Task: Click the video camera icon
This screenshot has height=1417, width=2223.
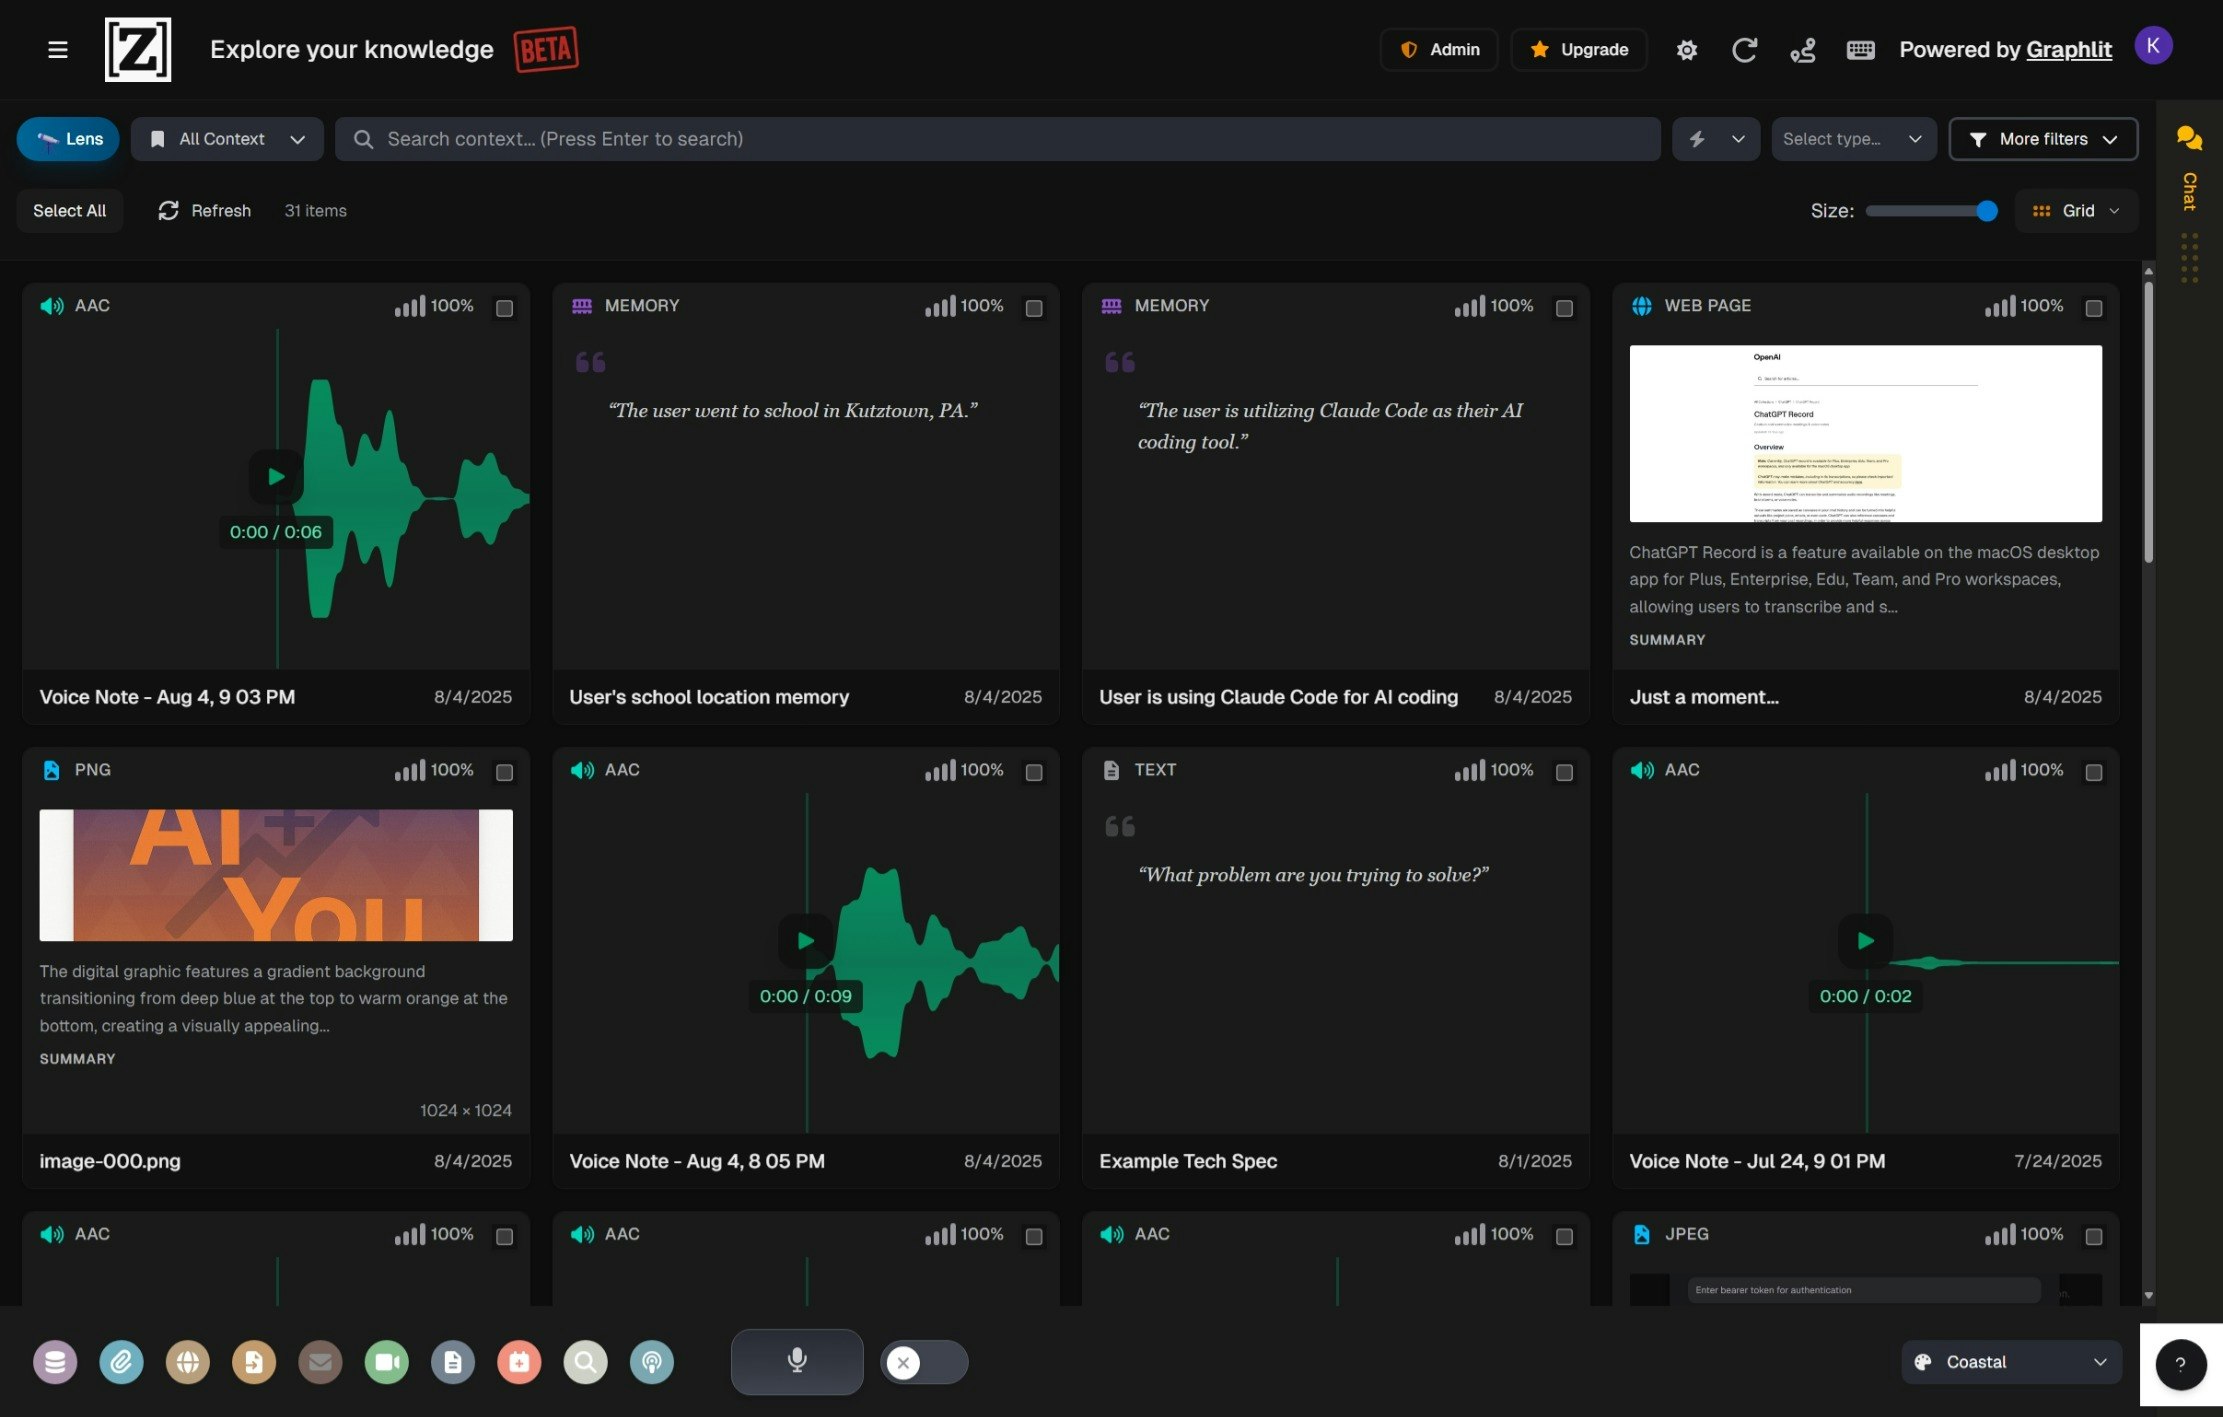Action: pyautogui.click(x=386, y=1362)
